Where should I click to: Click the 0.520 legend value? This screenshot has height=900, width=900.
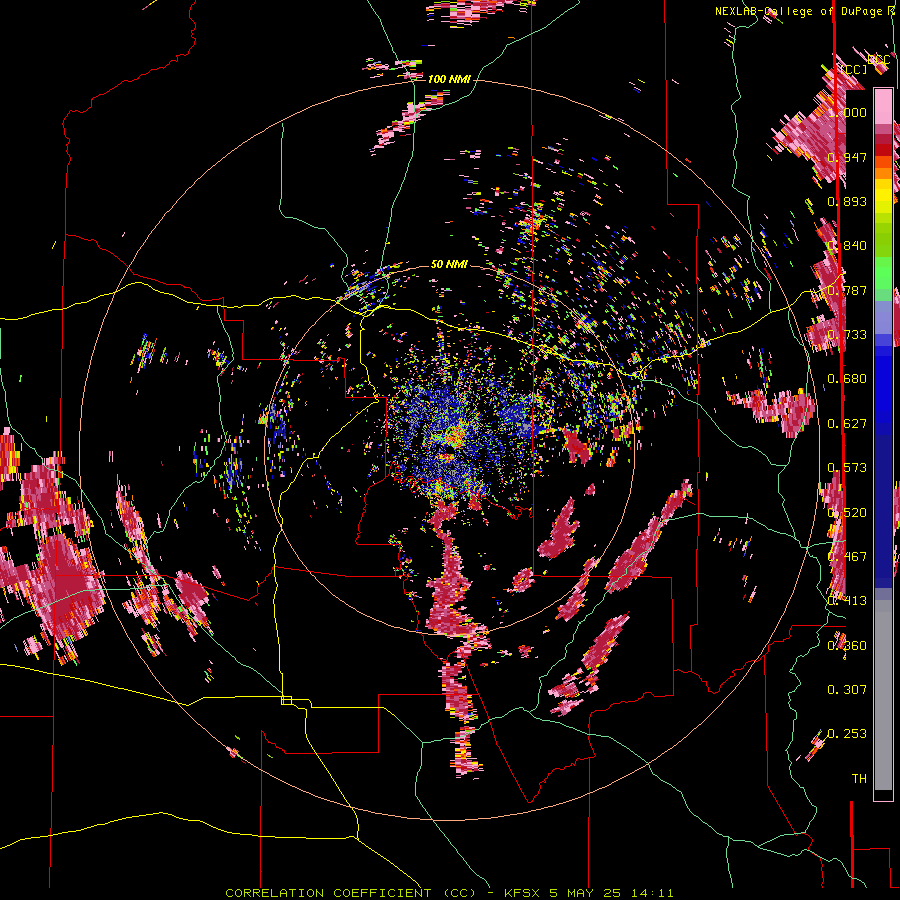click(847, 512)
